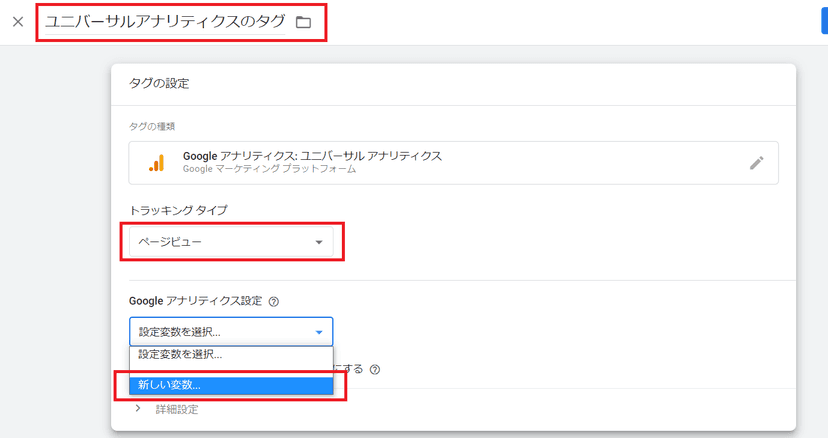This screenshot has width=828, height=438.
Task: Click the Google マーケティング プラットフォーム subtitle
Action: 269,169
